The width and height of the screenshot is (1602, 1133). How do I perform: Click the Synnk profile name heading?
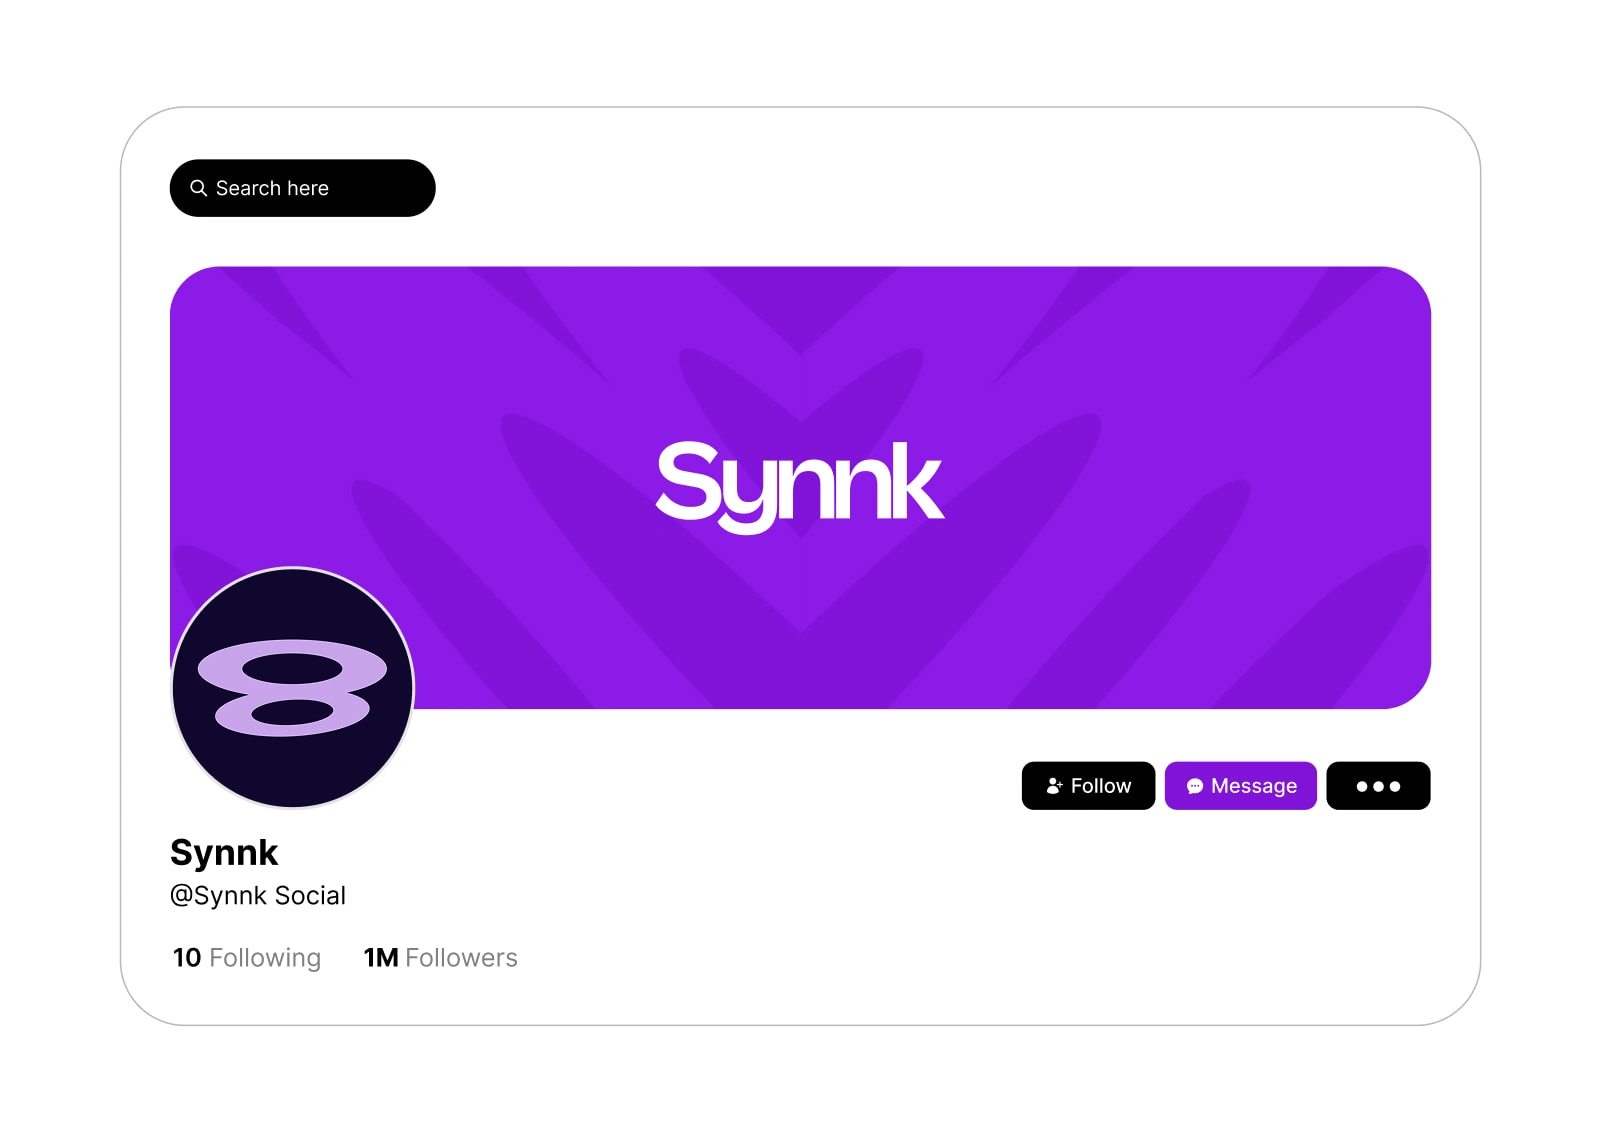(224, 853)
